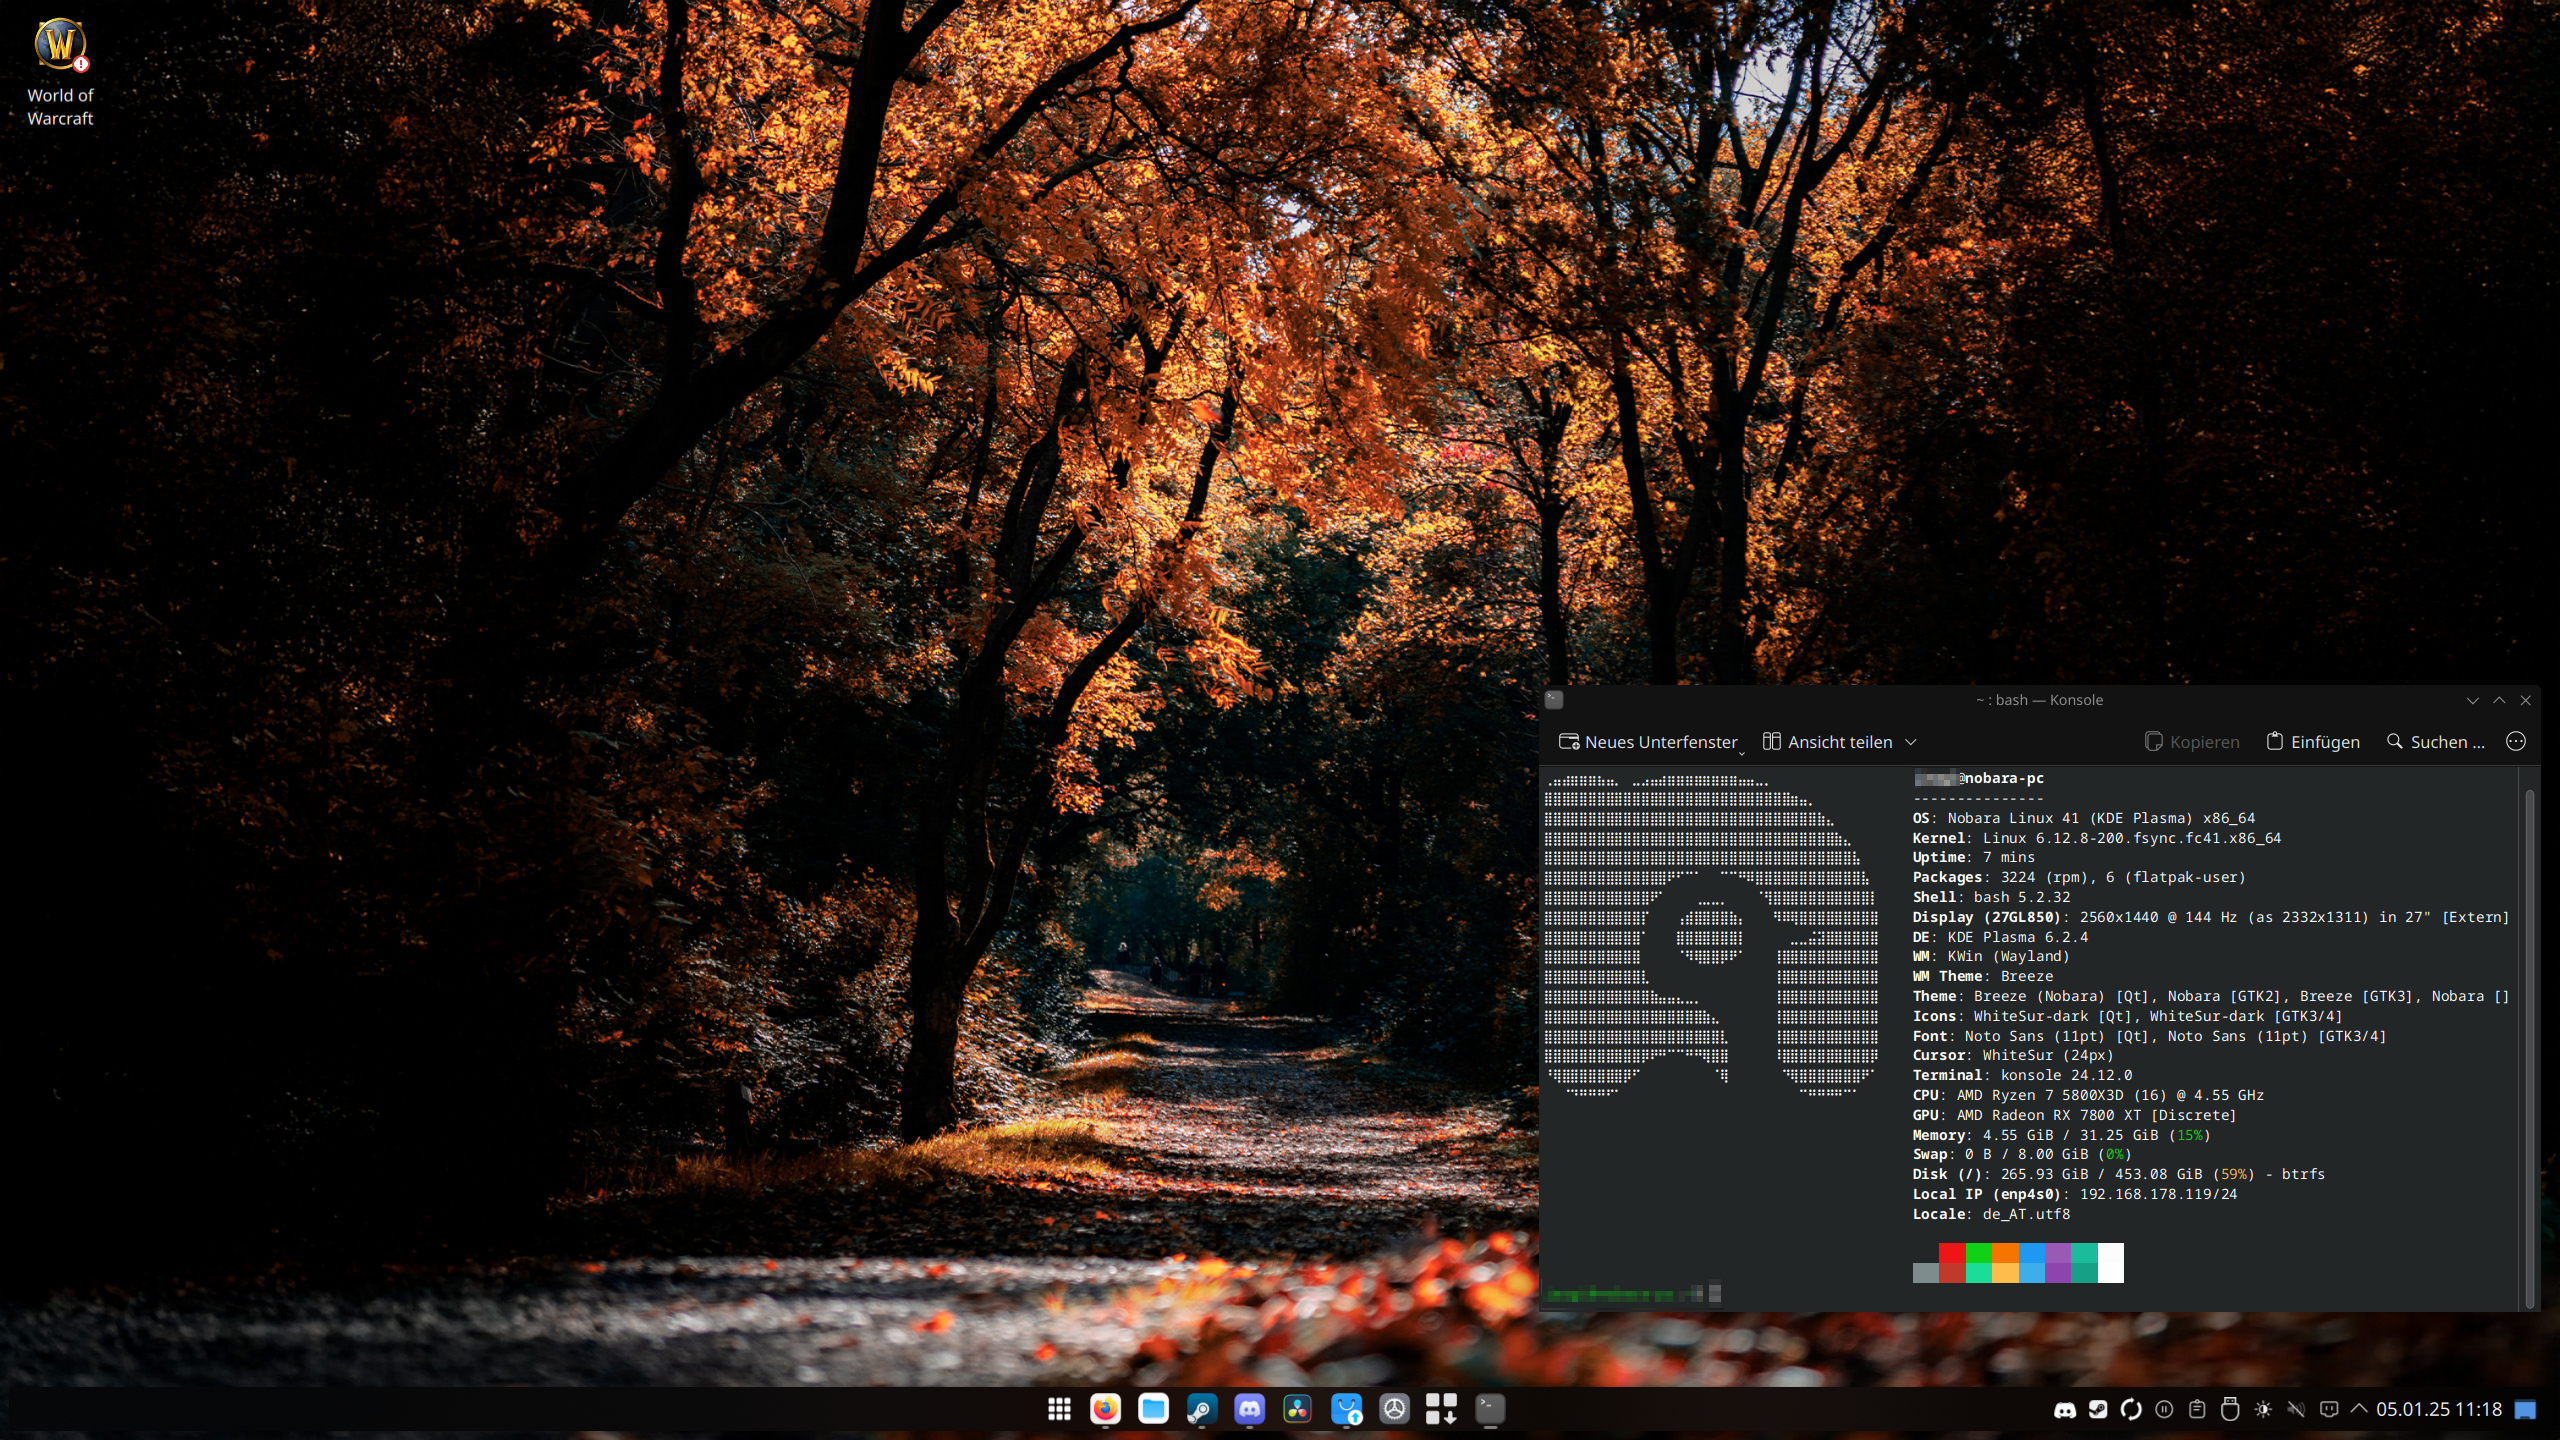Click Einfügen in Konsole toolbar
Screen dimensions: 2560x1440
pyautogui.click(x=2312, y=742)
